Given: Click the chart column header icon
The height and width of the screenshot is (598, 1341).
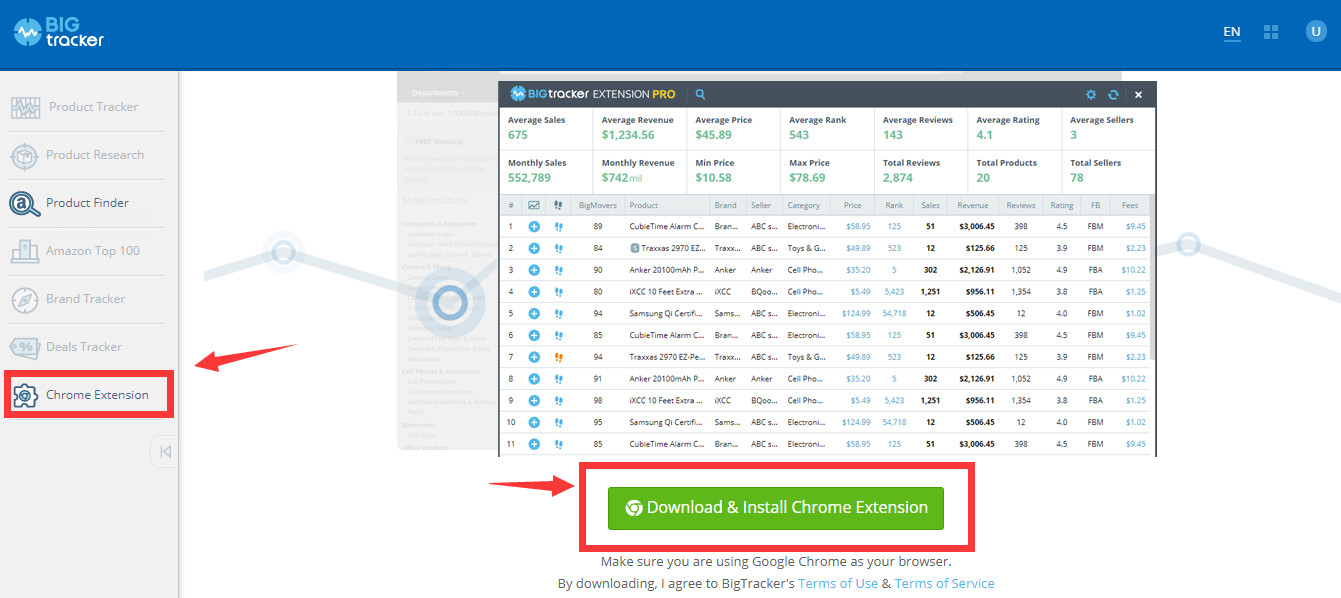Looking at the screenshot, I should (x=534, y=205).
